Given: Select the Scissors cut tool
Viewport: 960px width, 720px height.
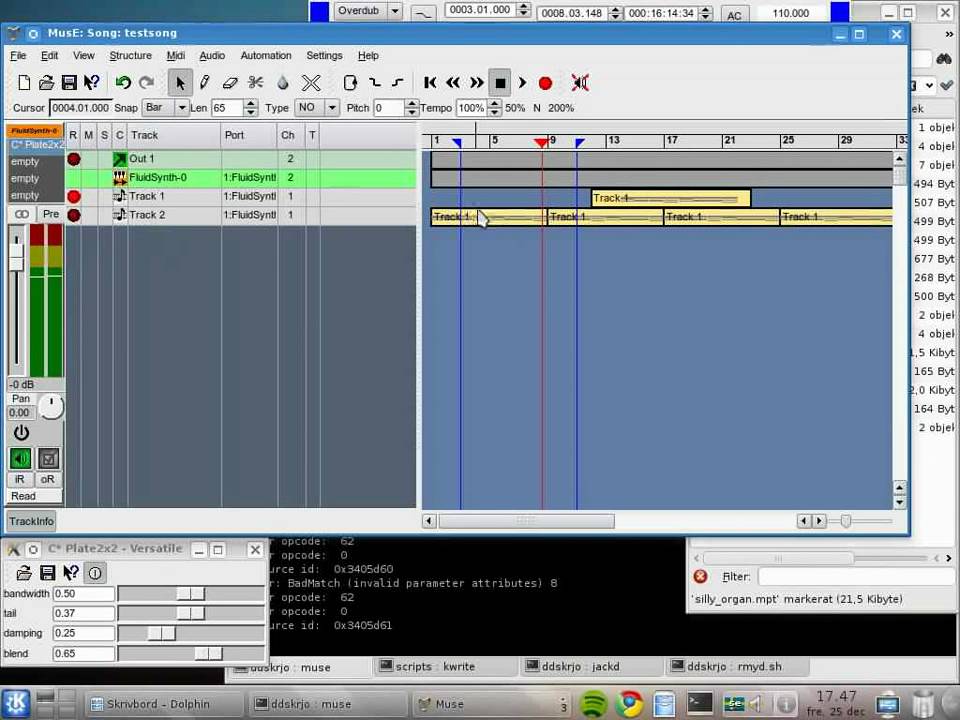Looking at the screenshot, I should (256, 83).
